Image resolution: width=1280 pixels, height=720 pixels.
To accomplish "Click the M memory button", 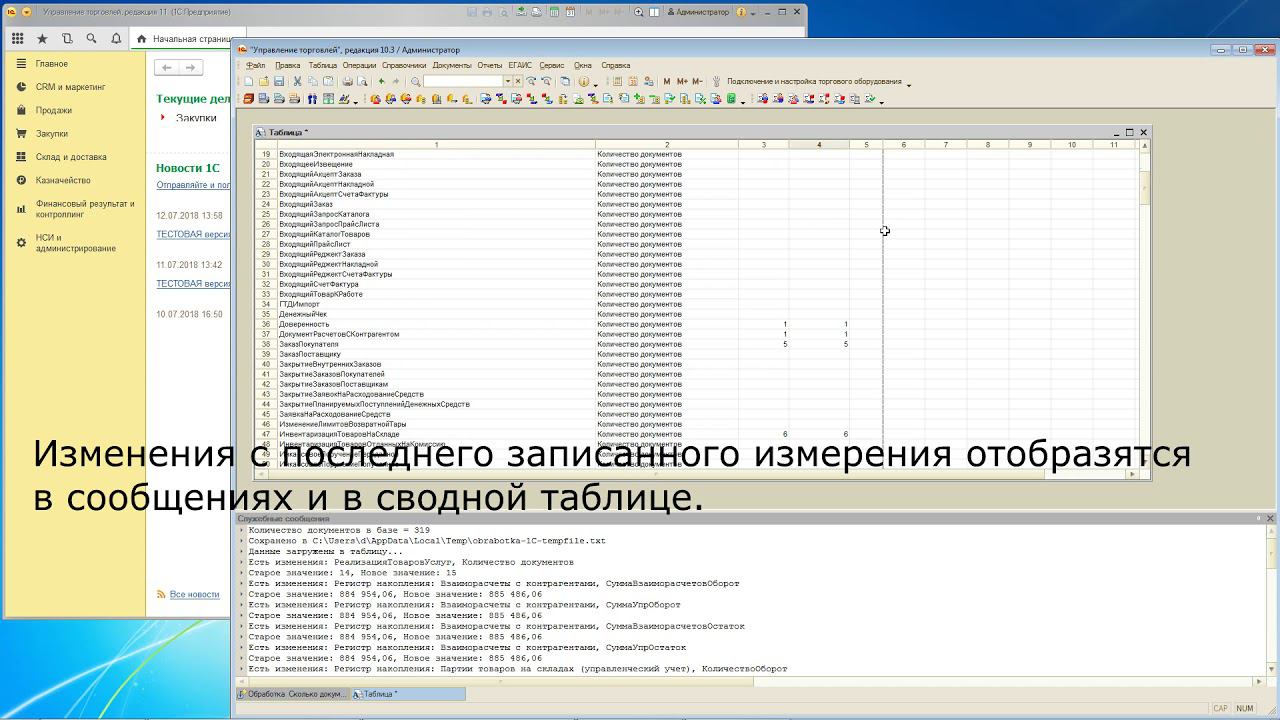I will (667, 81).
